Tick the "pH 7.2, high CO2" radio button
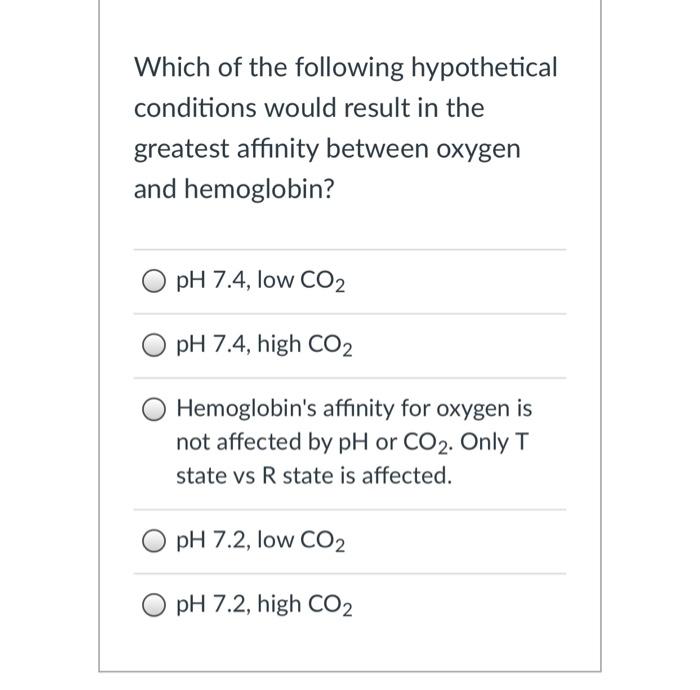The height and width of the screenshot is (690, 700). pyautogui.click(x=154, y=605)
